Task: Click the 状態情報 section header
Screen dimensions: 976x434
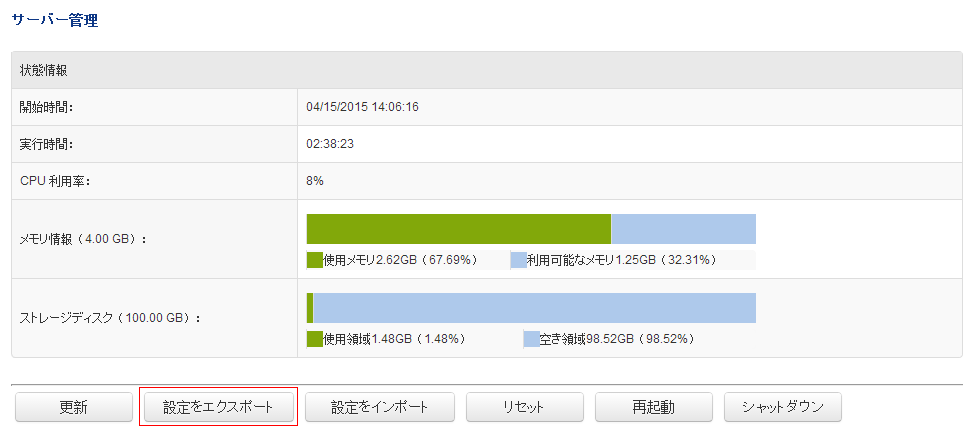Action: point(44,71)
